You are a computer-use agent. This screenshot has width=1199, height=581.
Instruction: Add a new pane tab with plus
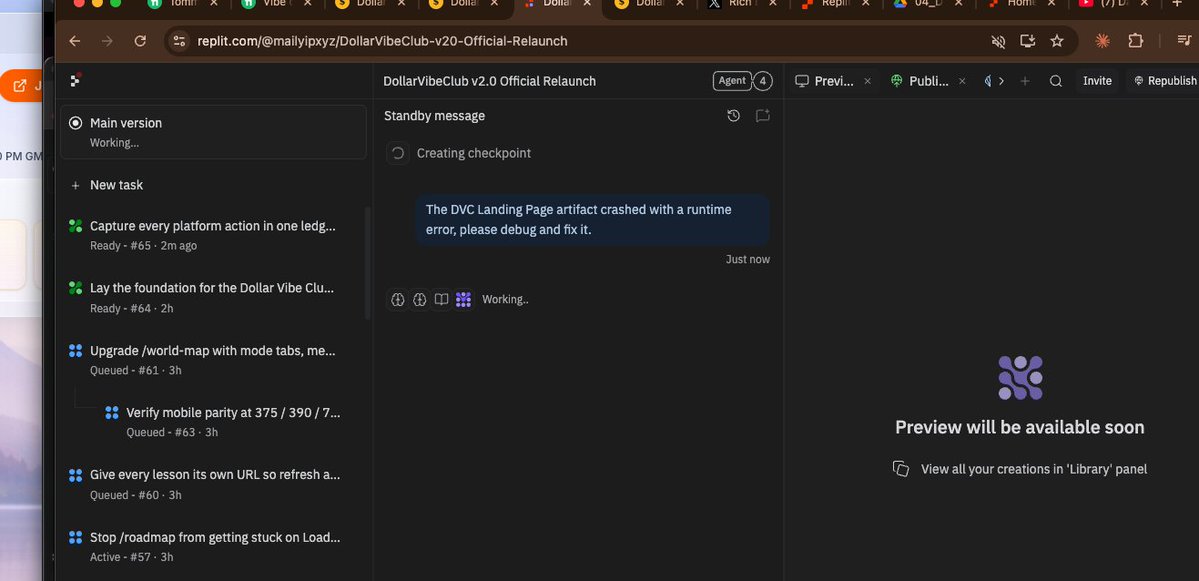(x=1025, y=81)
